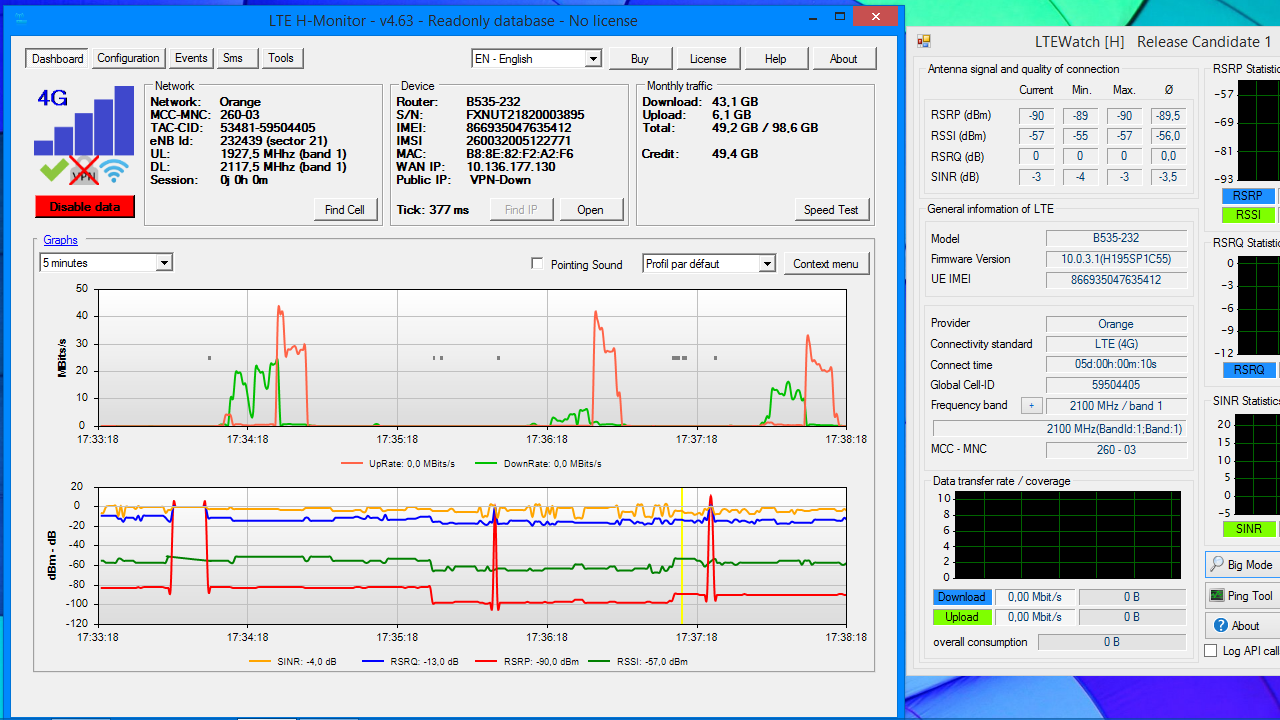1280x720 pixels.
Task: Click the TAC-CID value 53481-59504405
Action: tap(268, 128)
